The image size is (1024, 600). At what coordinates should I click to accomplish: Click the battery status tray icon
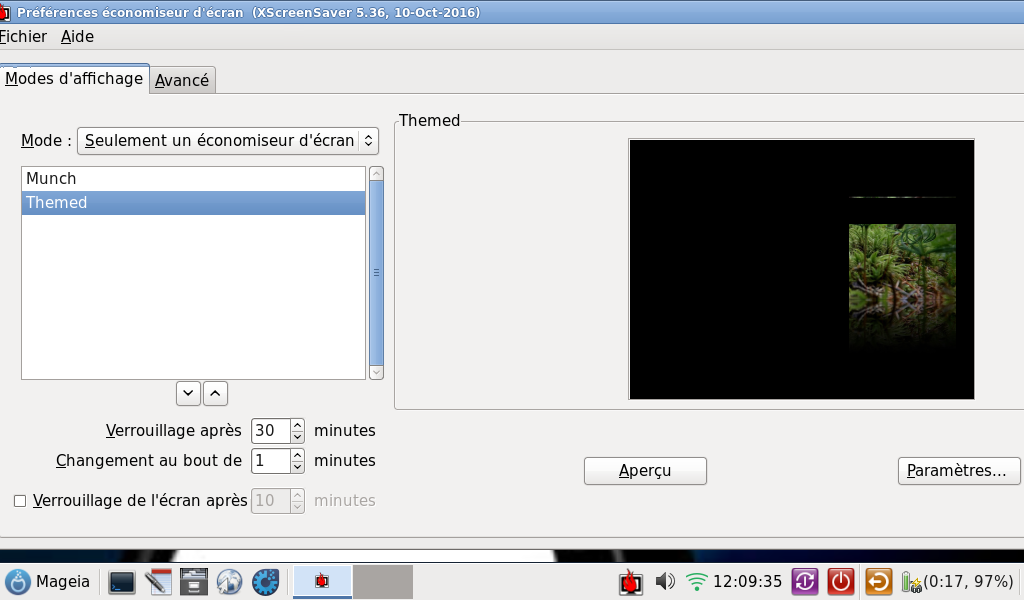(x=910, y=581)
